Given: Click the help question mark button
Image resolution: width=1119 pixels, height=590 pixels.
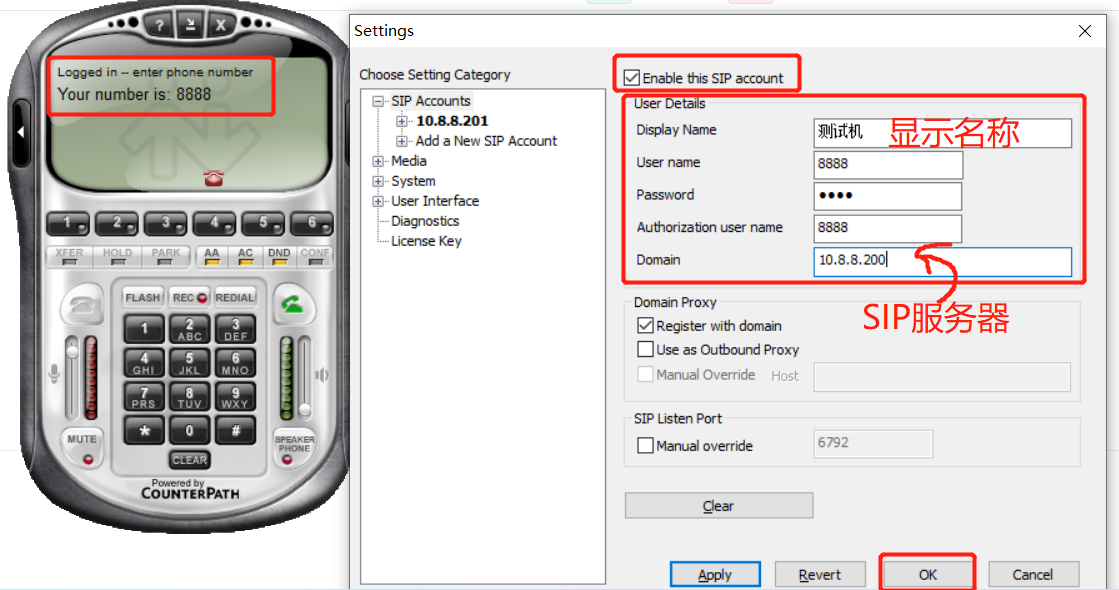Looking at the screenshot, I should tap(157, 25).
